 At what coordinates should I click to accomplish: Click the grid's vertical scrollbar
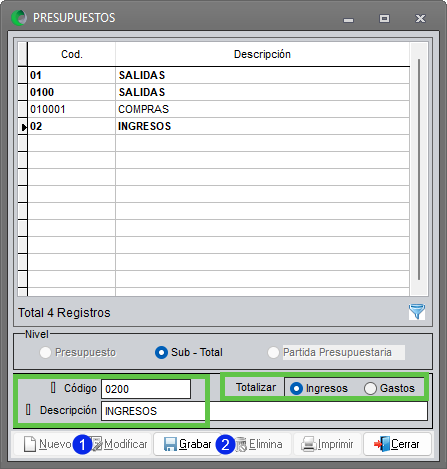click(x=419, y=169)
